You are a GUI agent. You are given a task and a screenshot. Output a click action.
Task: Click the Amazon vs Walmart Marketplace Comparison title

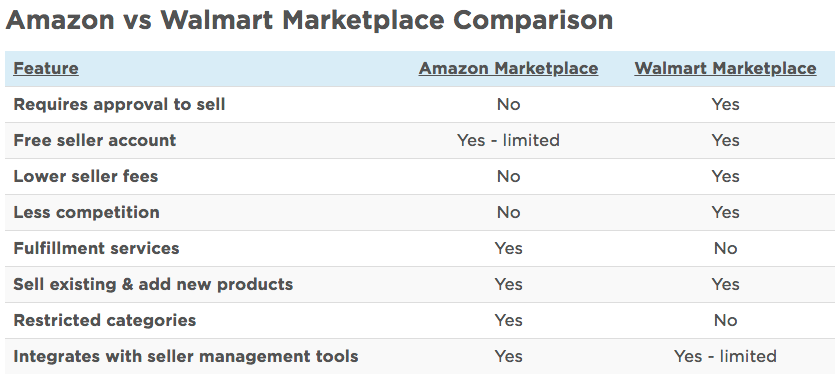click(309, 20)
